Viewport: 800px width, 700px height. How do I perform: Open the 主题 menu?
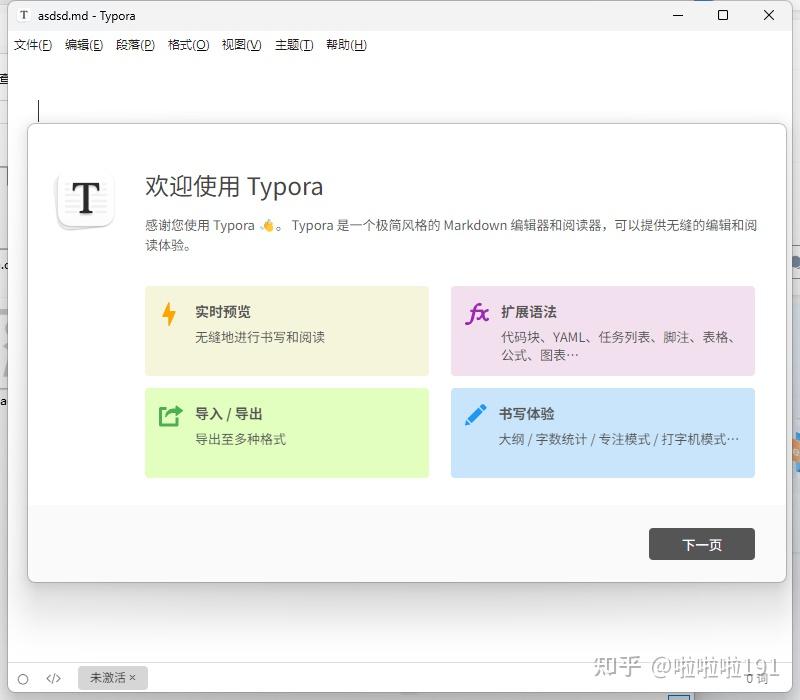(x=294, y=45)
